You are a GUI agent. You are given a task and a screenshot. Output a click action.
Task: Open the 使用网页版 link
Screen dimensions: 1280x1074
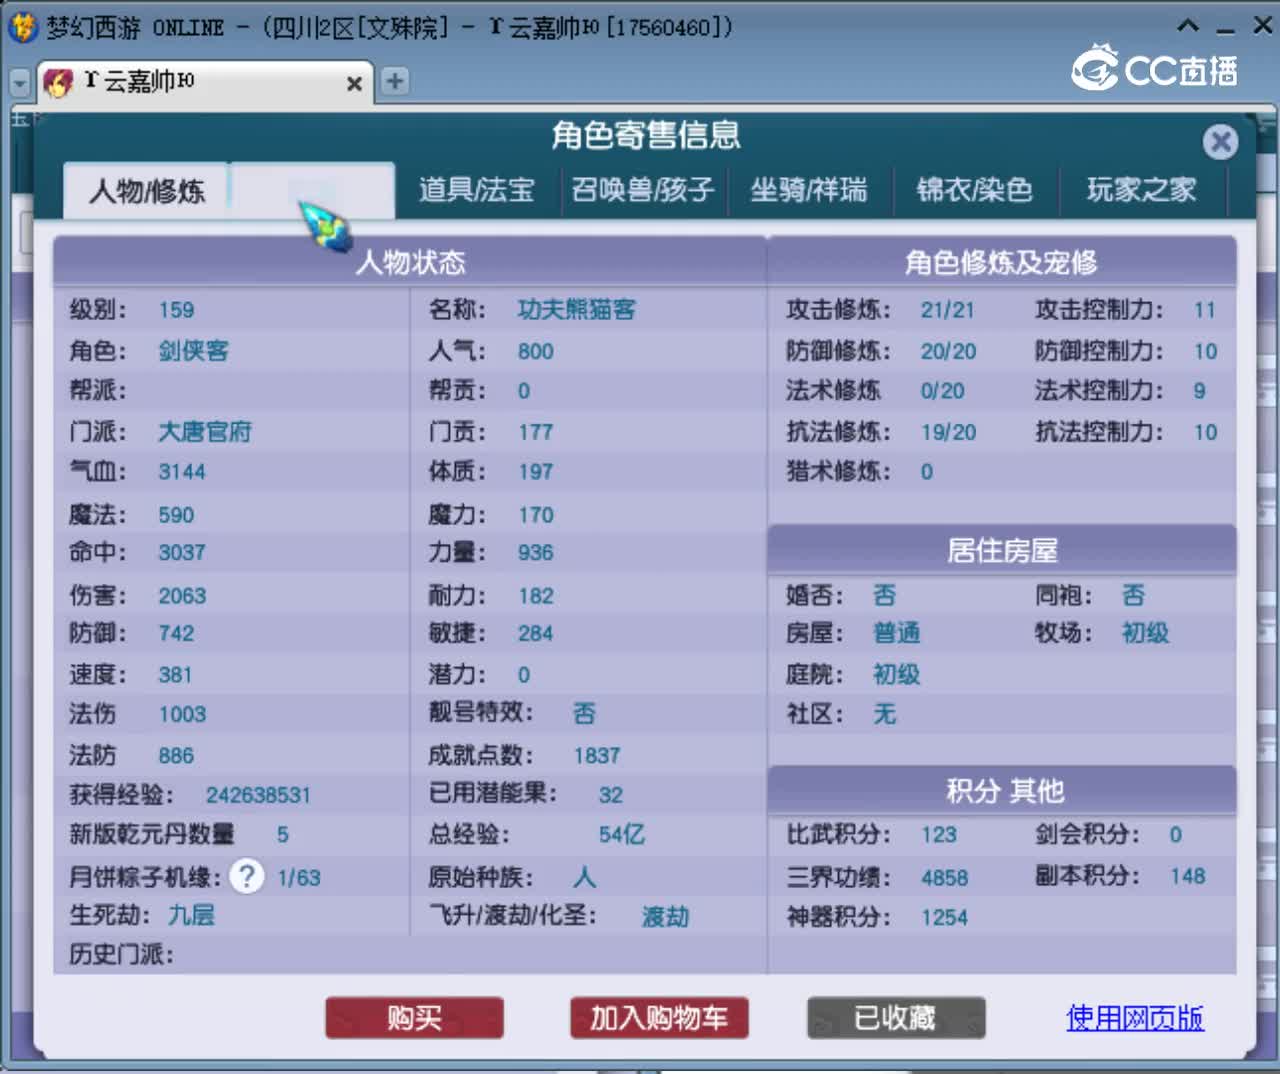pos(1135,1018)
